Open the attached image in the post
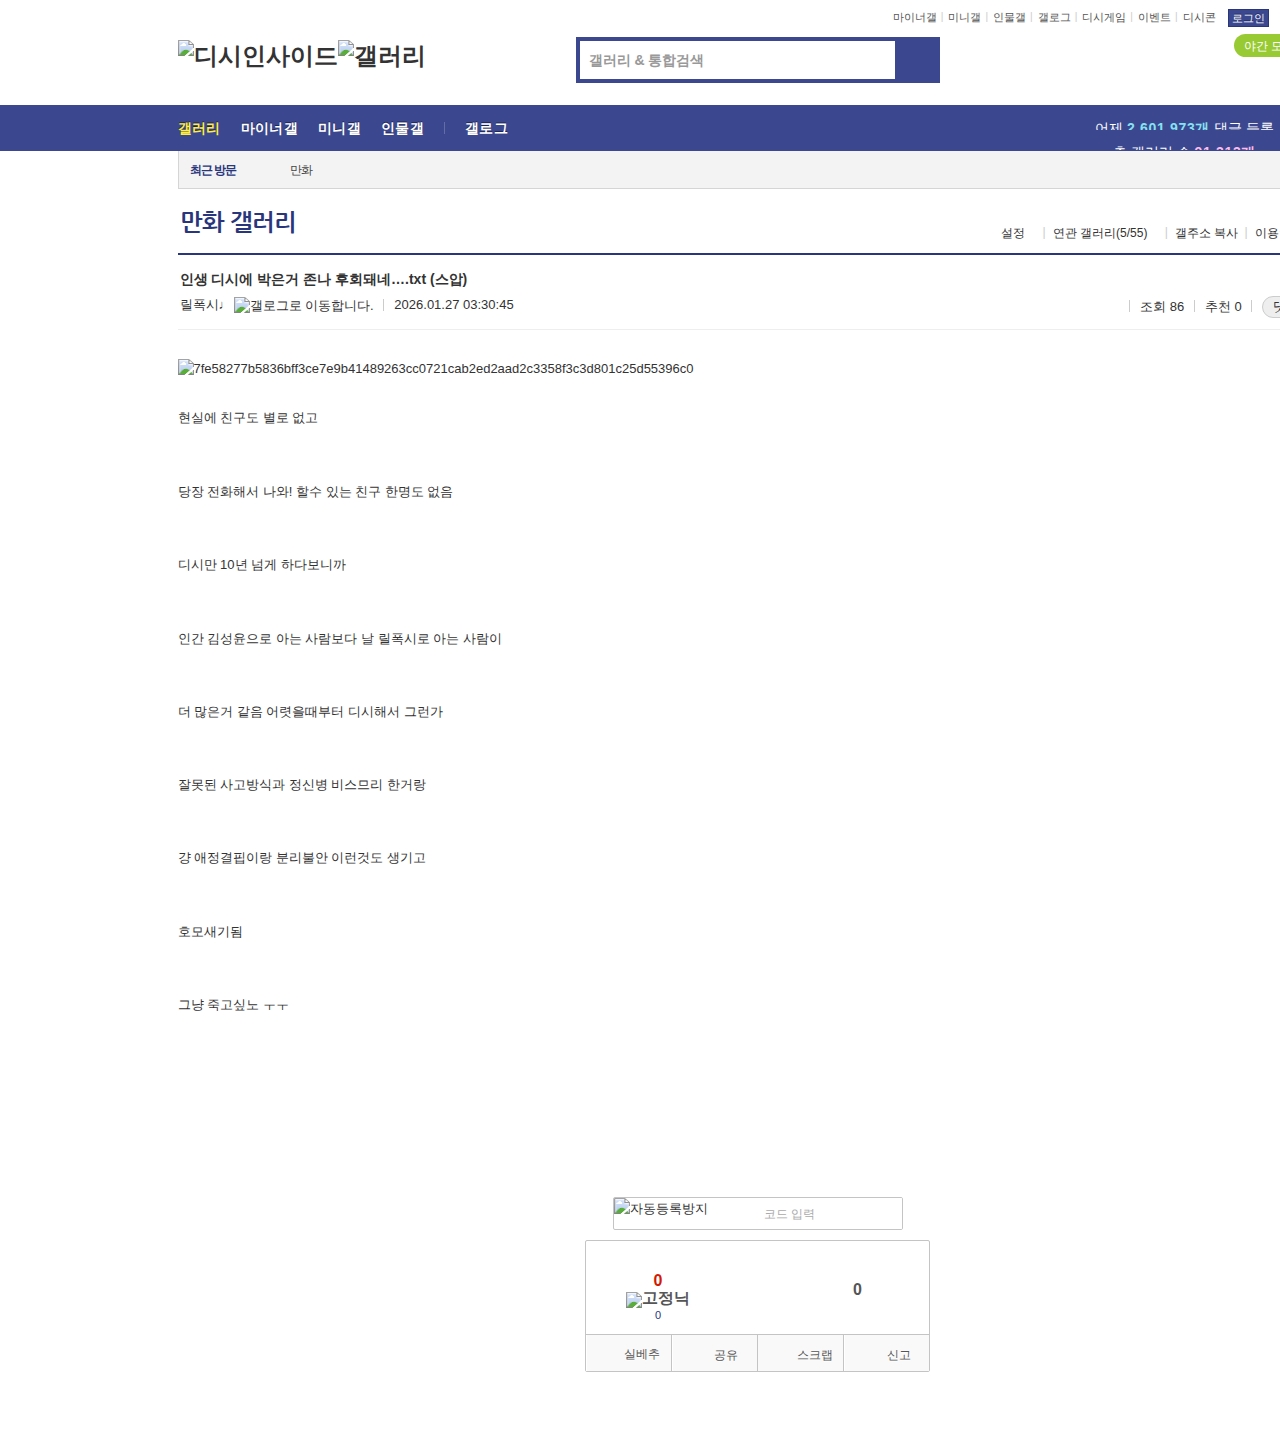The height and width of the screenshot is (1439, 1280). click(435, 368)
